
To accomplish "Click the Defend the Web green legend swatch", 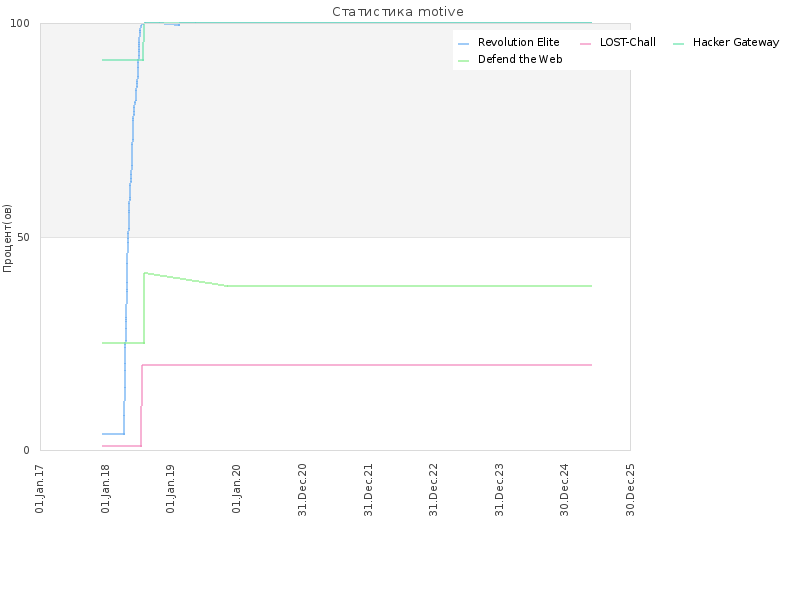I will [x=463, y=61].
